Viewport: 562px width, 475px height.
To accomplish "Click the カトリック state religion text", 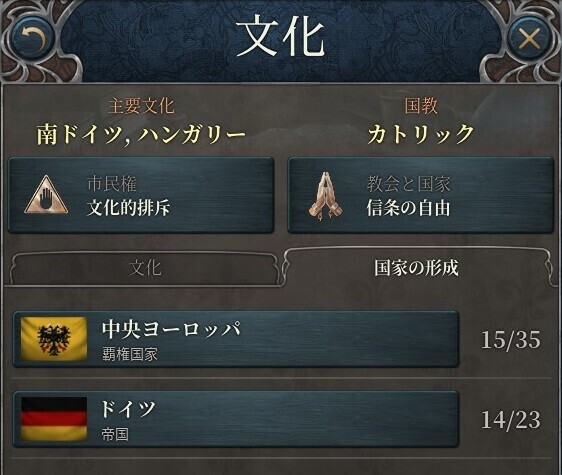I will pos(421,134).
